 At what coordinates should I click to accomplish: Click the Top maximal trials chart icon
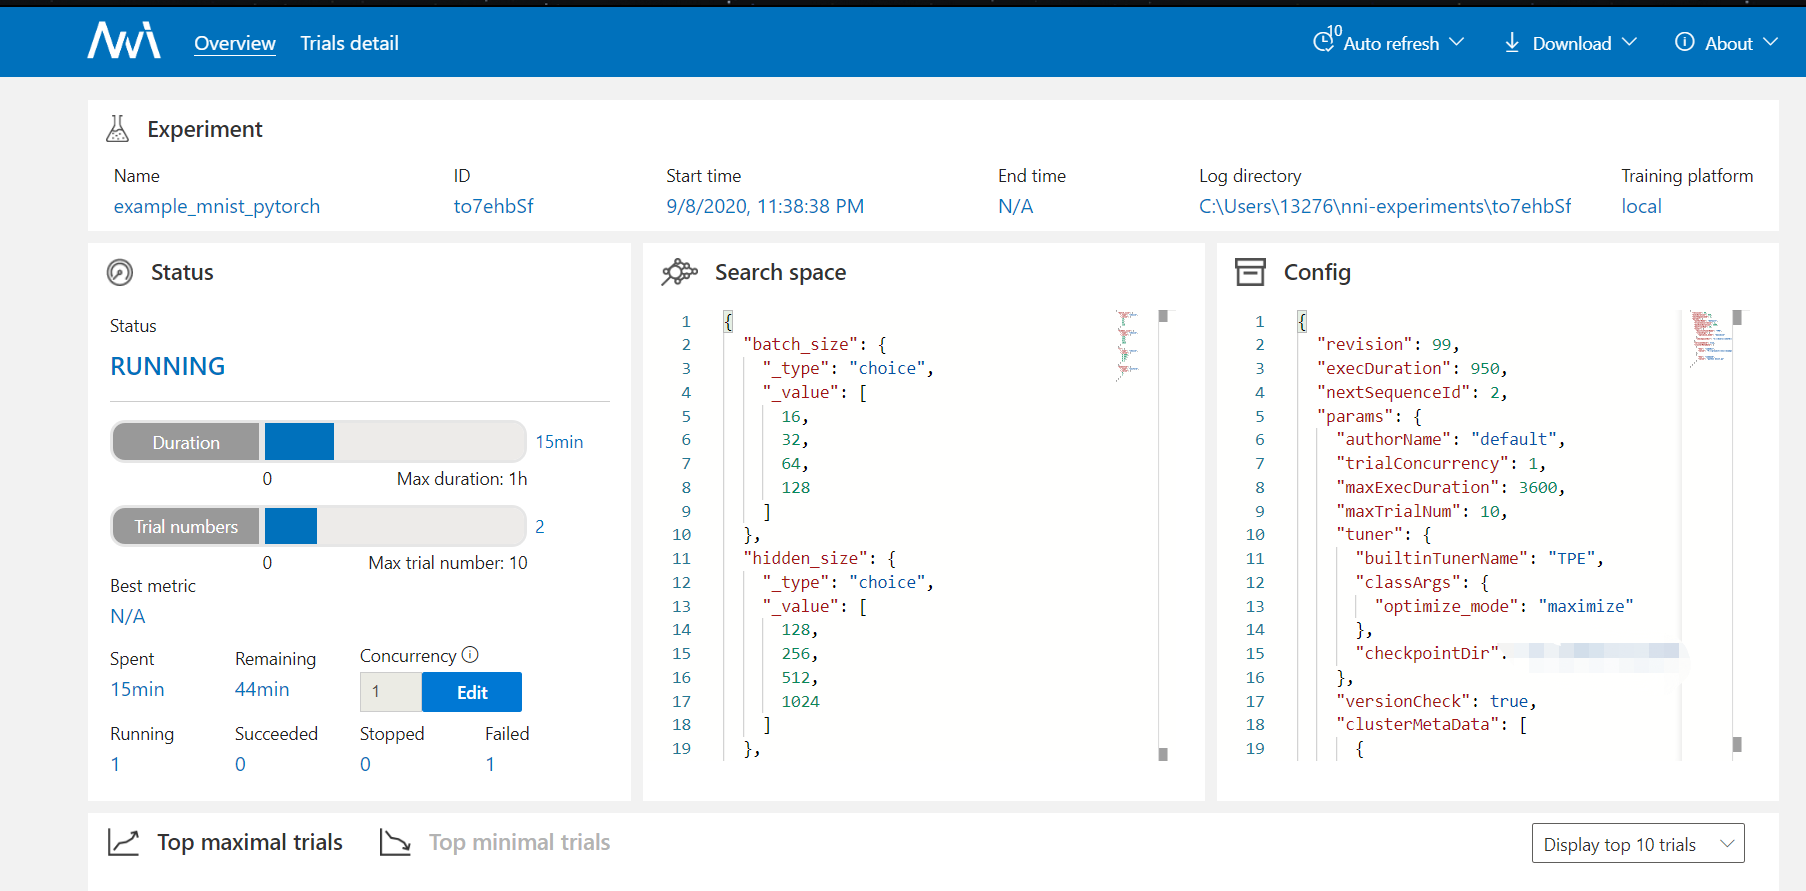pos(123,842)
